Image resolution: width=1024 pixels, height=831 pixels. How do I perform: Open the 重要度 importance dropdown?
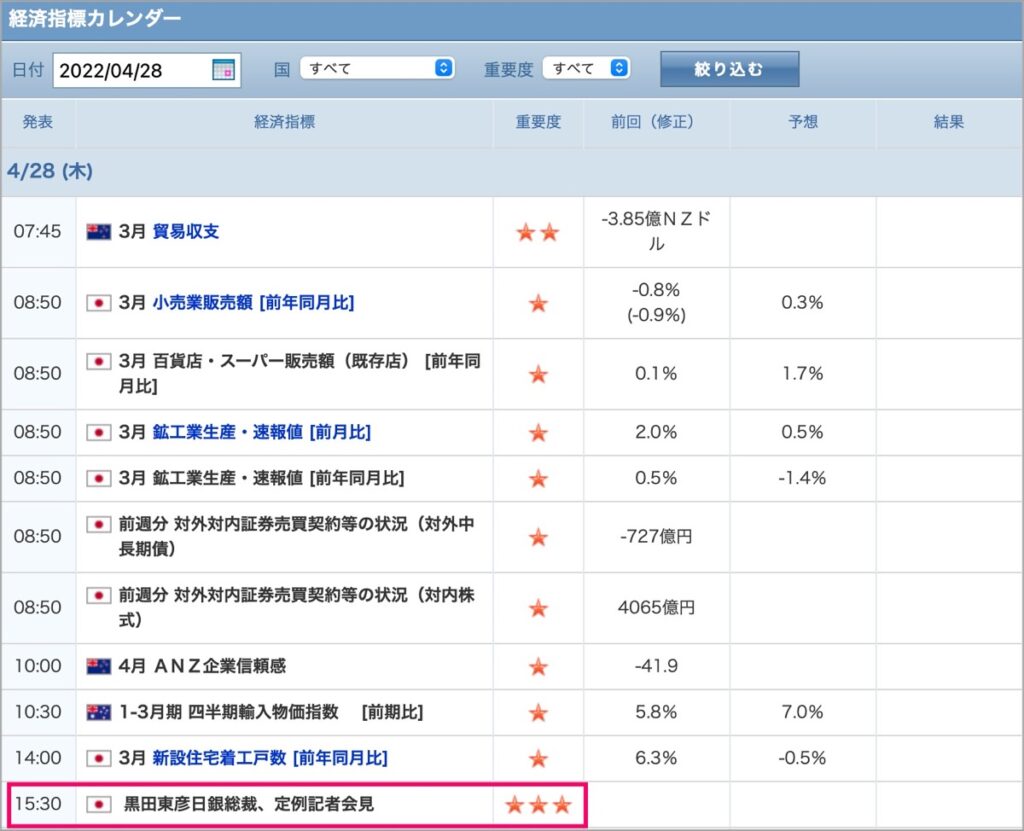[586, 68]
